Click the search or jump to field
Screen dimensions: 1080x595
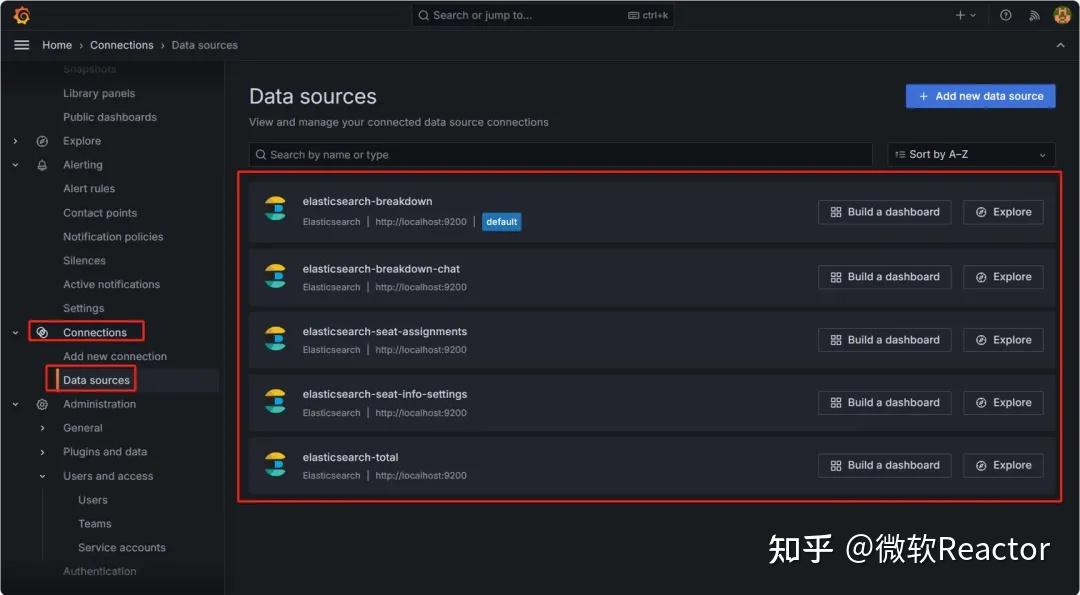coord(543,14)
